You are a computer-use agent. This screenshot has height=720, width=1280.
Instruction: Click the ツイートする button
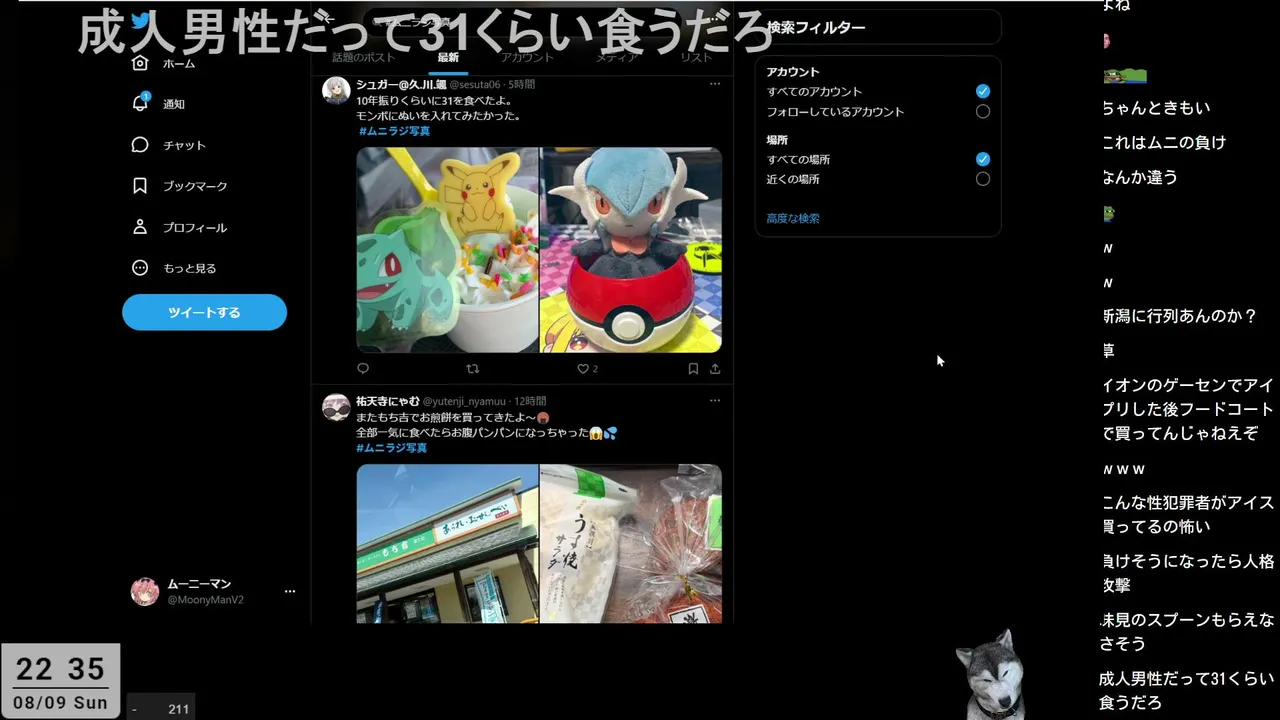[x=204, y=312]
